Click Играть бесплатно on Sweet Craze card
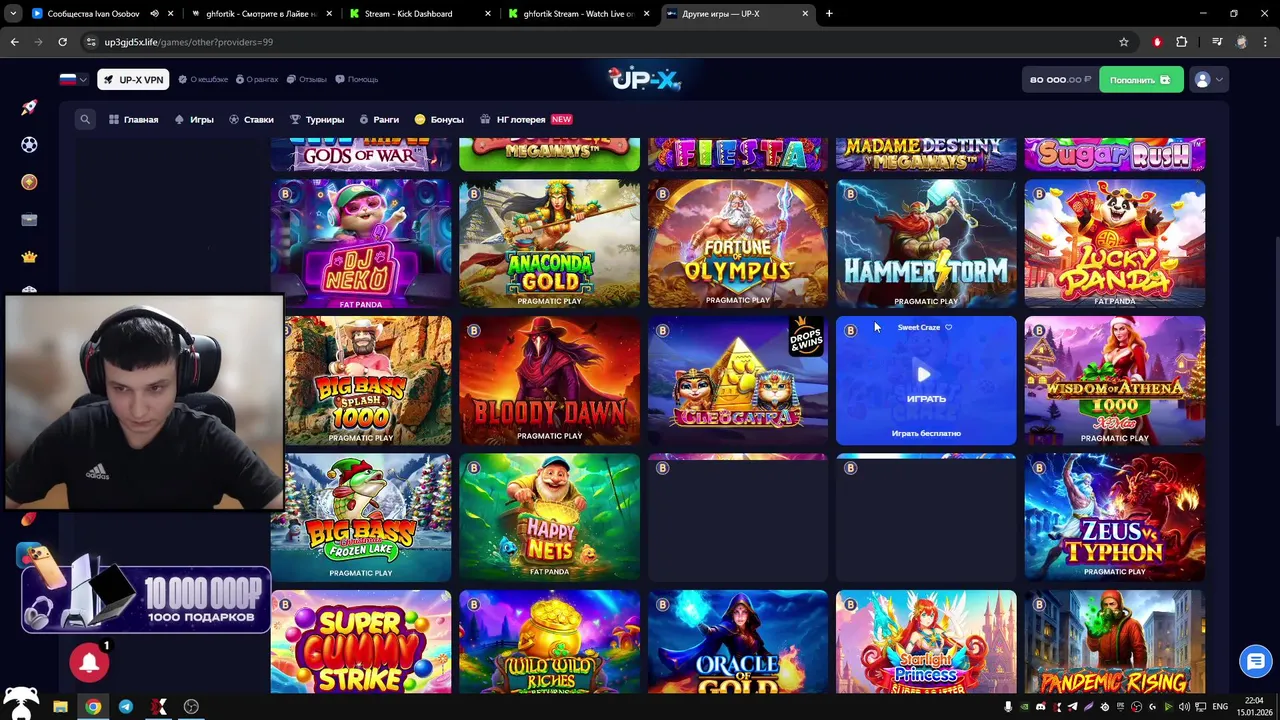The height and width of the screenshot is (720, 1280). (926, 433)
